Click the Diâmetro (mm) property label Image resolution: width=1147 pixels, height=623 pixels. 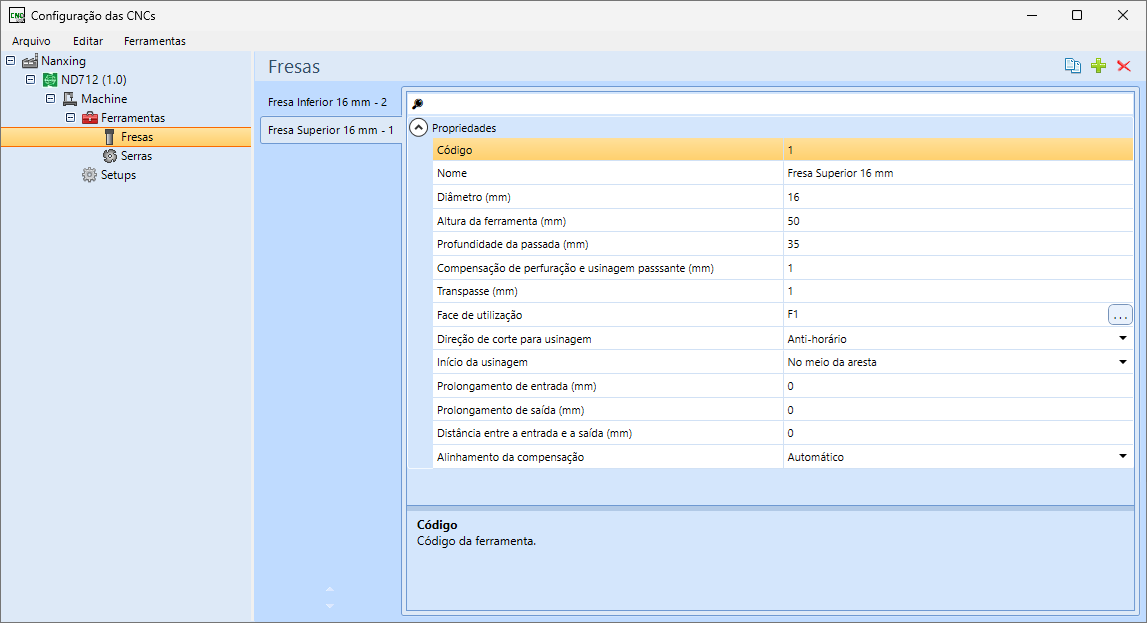pyautogui.click(x=473, y=197)
